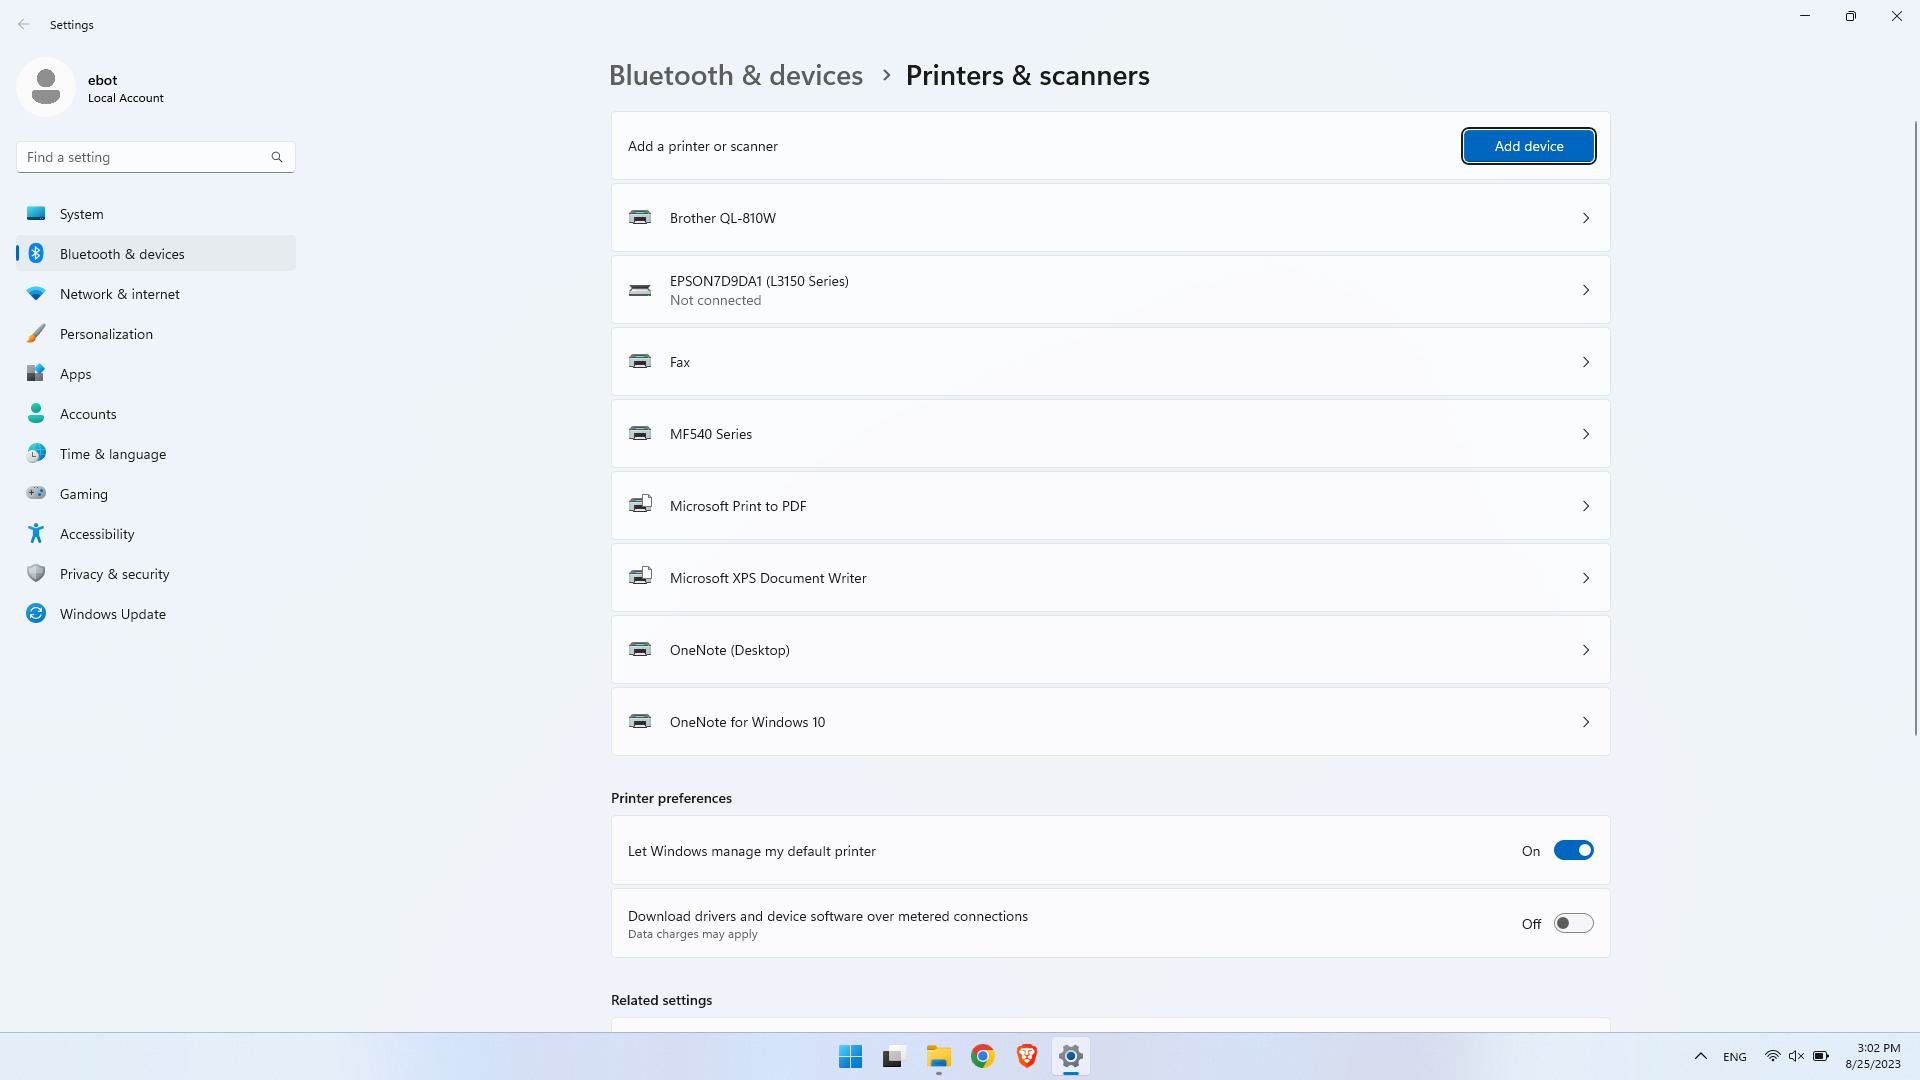1920x1080 pixels.
Task: Click the Gaming controller icon
Action: click(36, 493)
